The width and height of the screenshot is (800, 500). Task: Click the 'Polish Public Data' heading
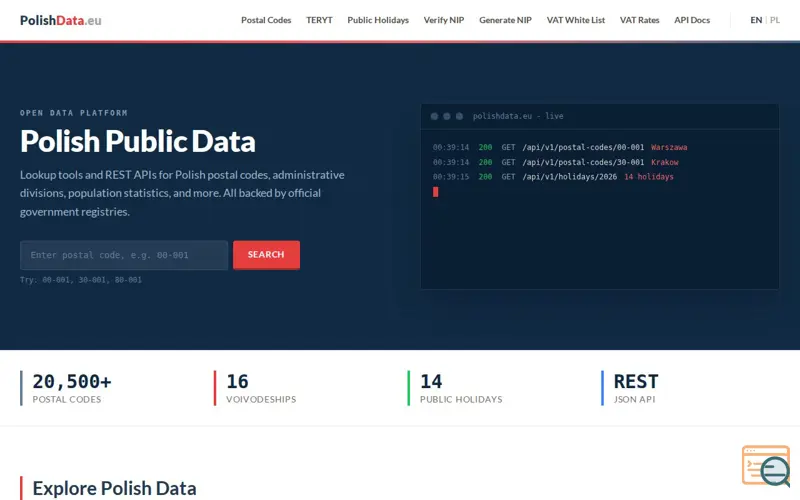(138, 141)
